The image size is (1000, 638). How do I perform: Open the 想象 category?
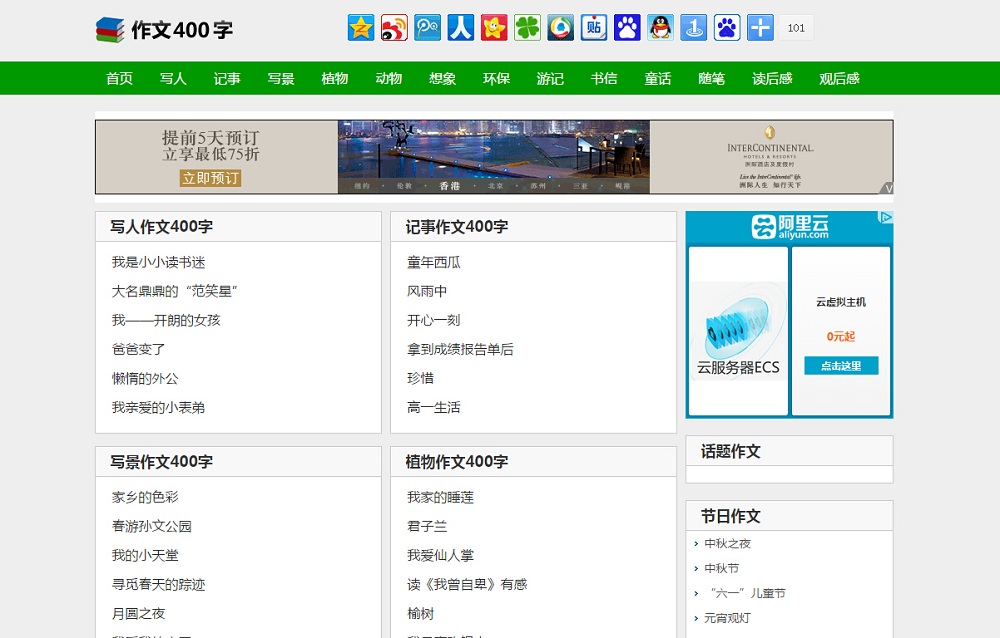coord(443,78)
